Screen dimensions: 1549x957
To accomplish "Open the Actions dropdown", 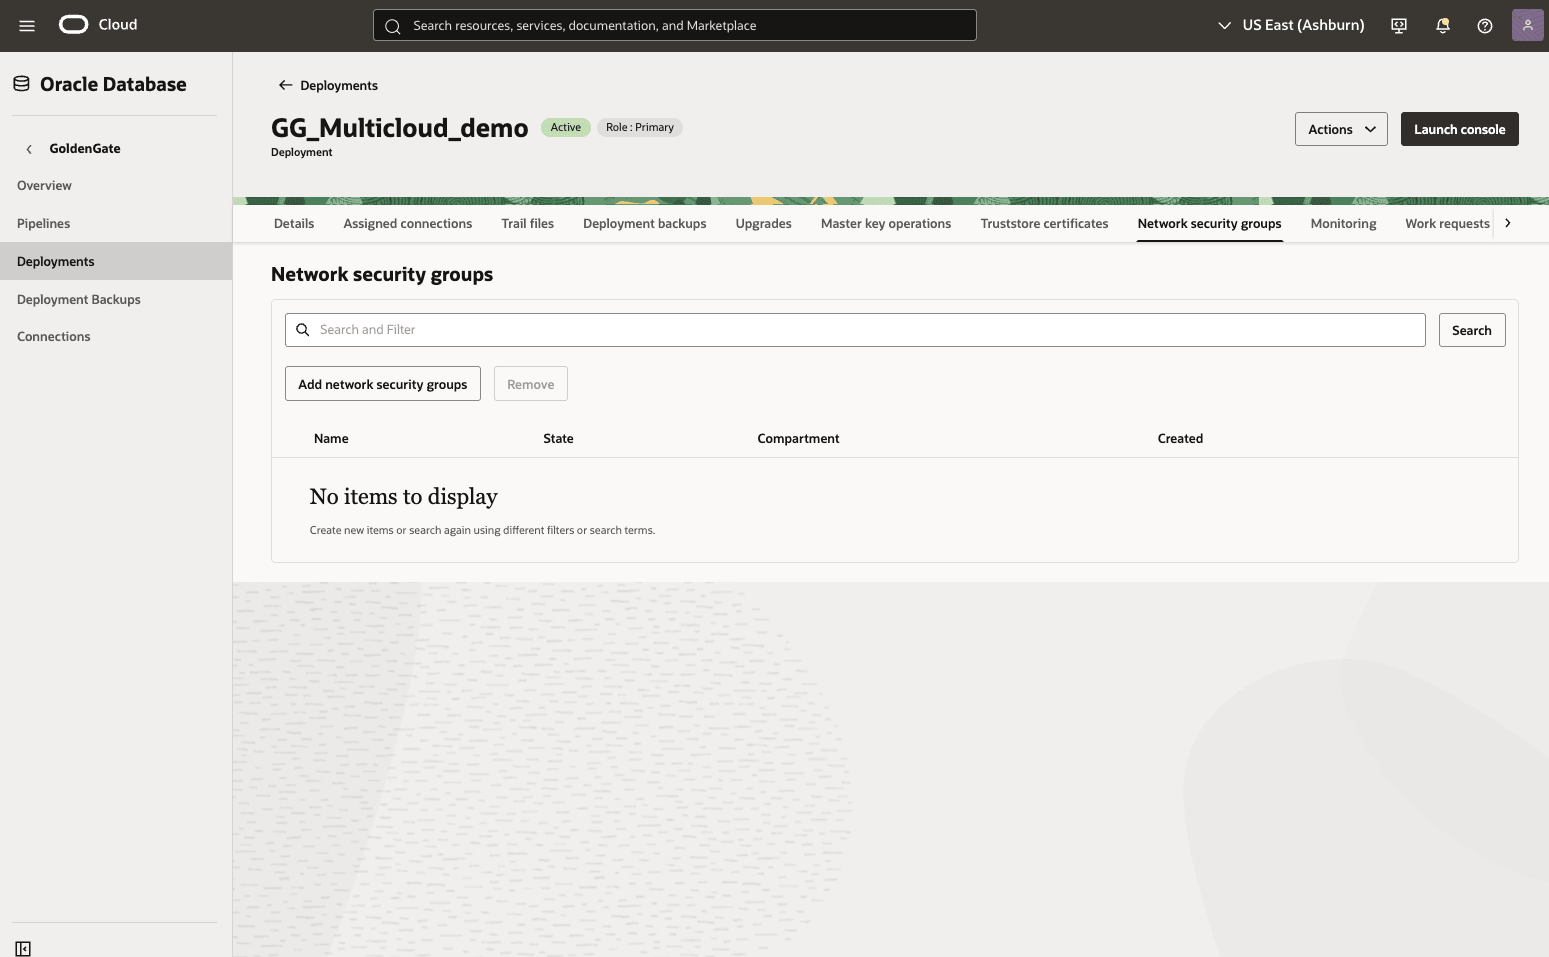I will click(x=1340, y=128).
